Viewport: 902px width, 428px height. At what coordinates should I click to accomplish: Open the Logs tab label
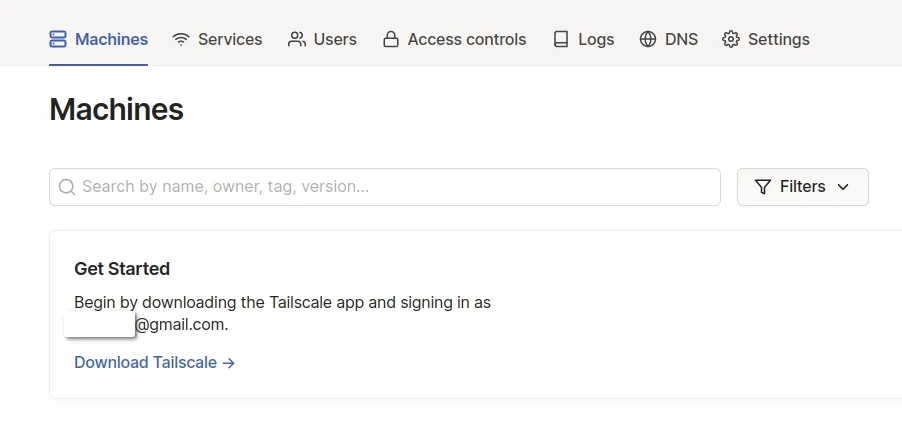[x=596, y=40]
